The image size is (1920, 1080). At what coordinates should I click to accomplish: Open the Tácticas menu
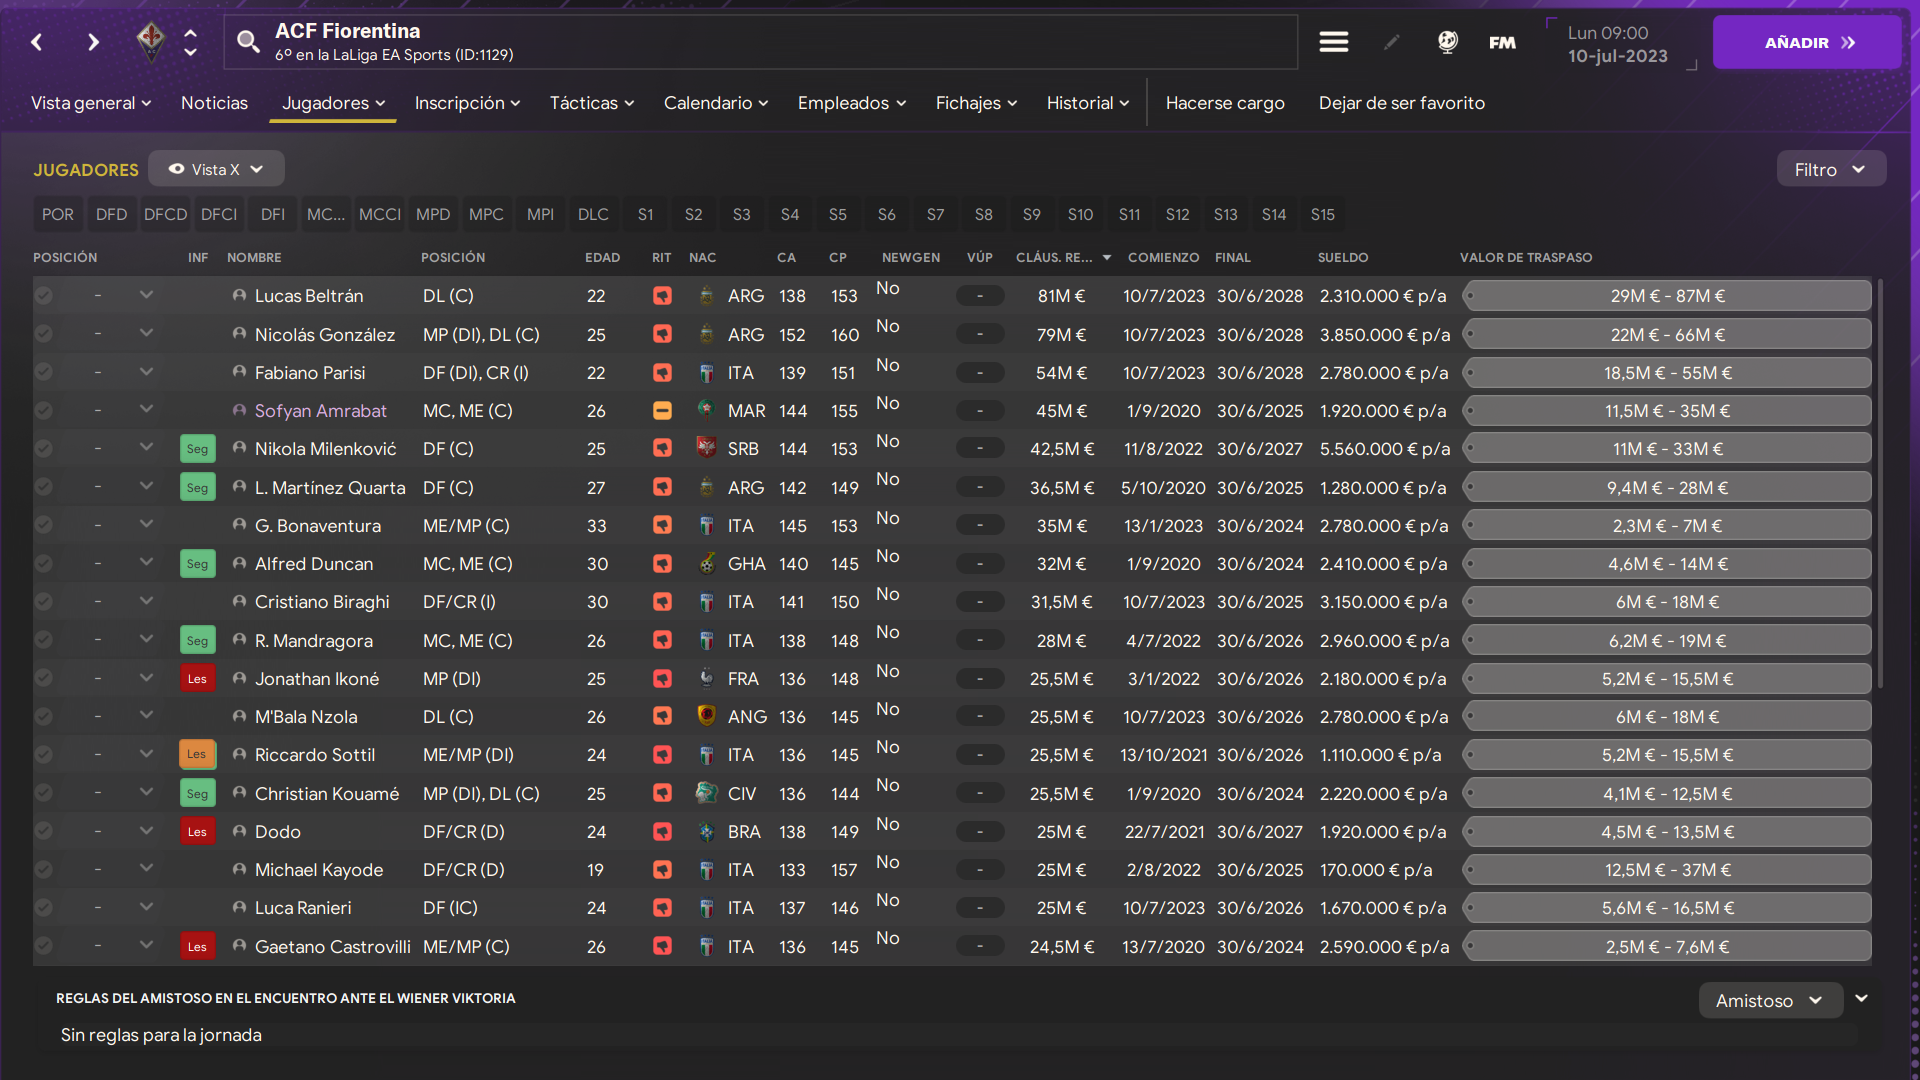tap(591, 103)
